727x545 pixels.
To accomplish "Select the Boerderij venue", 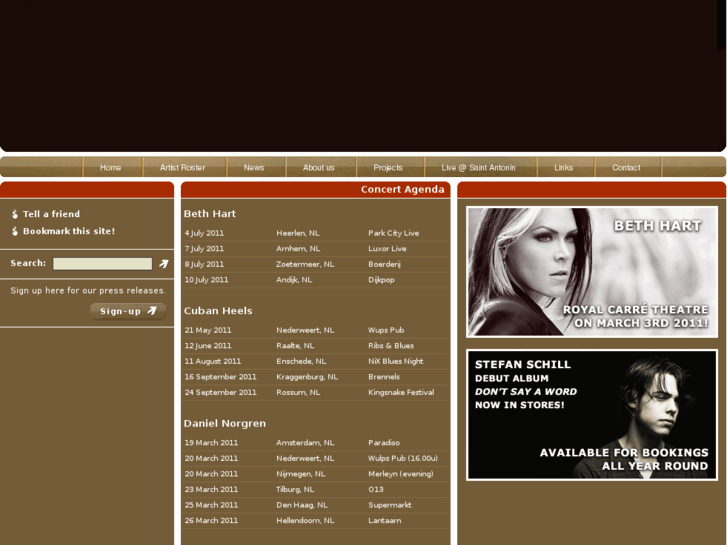I will point(384,264).
